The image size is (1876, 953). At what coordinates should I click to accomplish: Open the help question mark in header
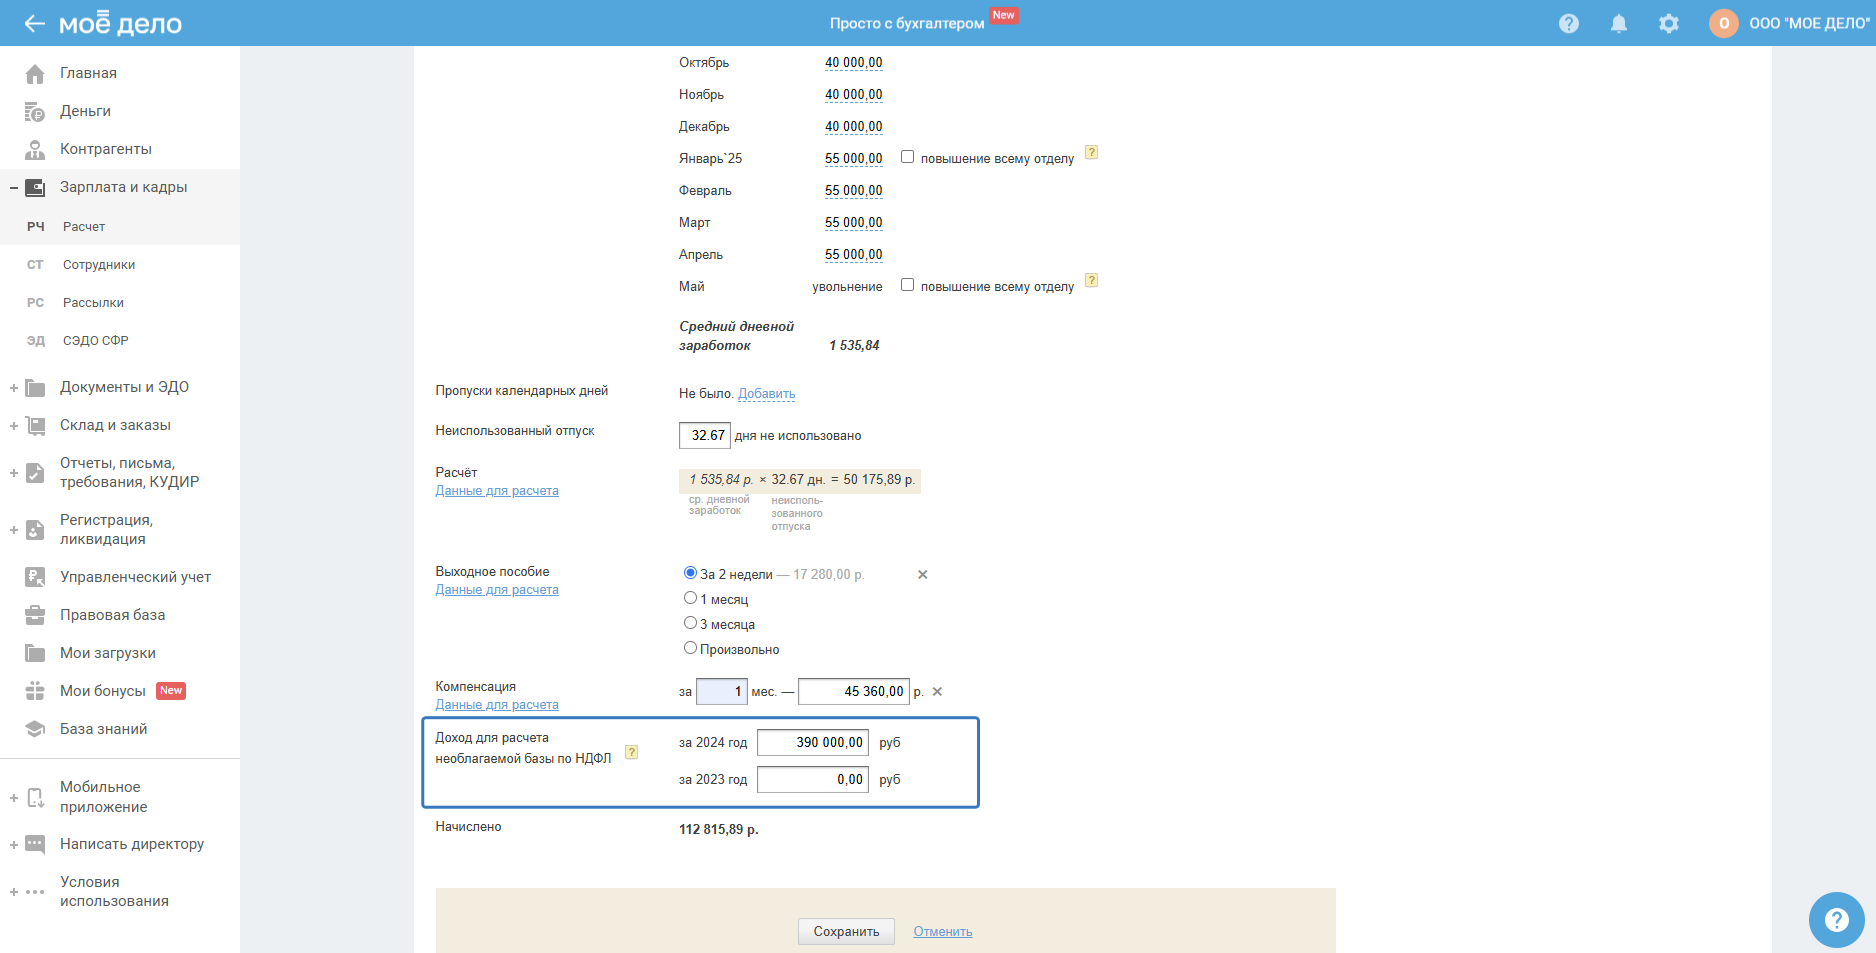1569,23
